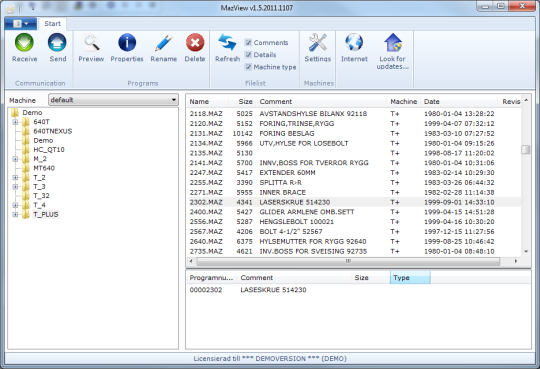Screen dimensions: 540x369
Task: Expand the T_PLUS folder node
Action: point(15,214)
